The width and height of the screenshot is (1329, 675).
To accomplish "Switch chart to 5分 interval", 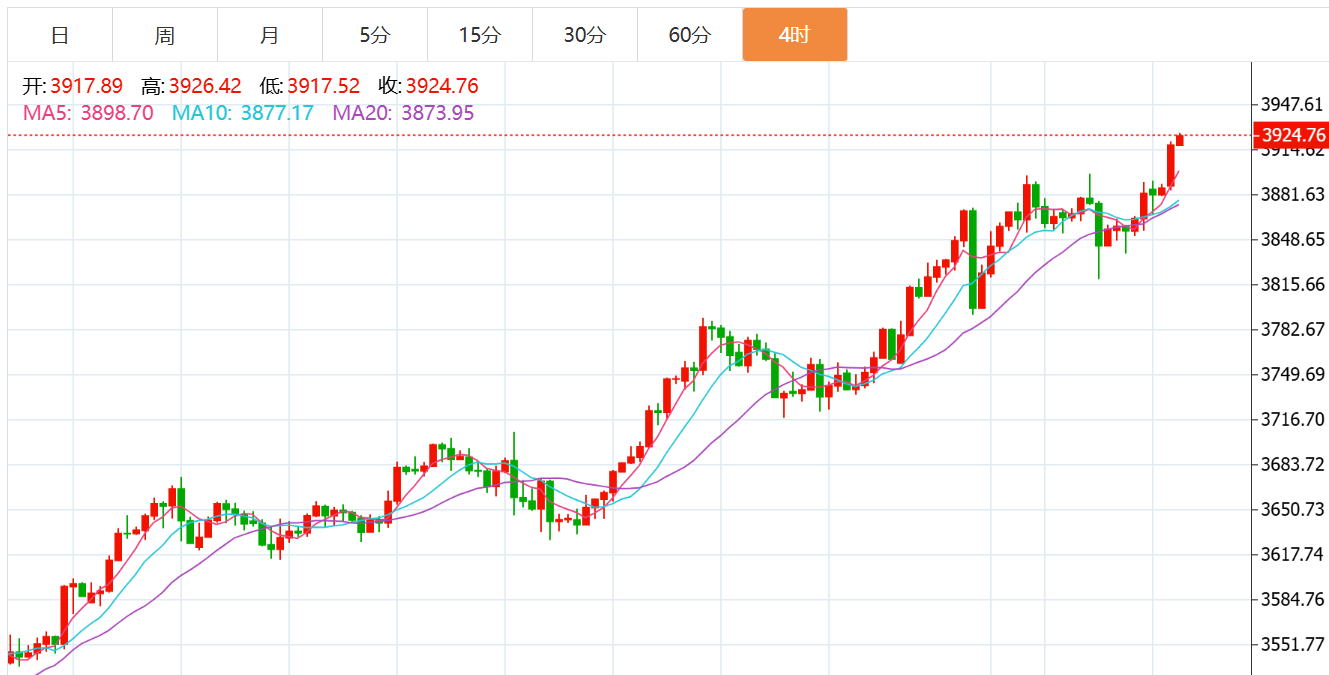I will point(375,35).
